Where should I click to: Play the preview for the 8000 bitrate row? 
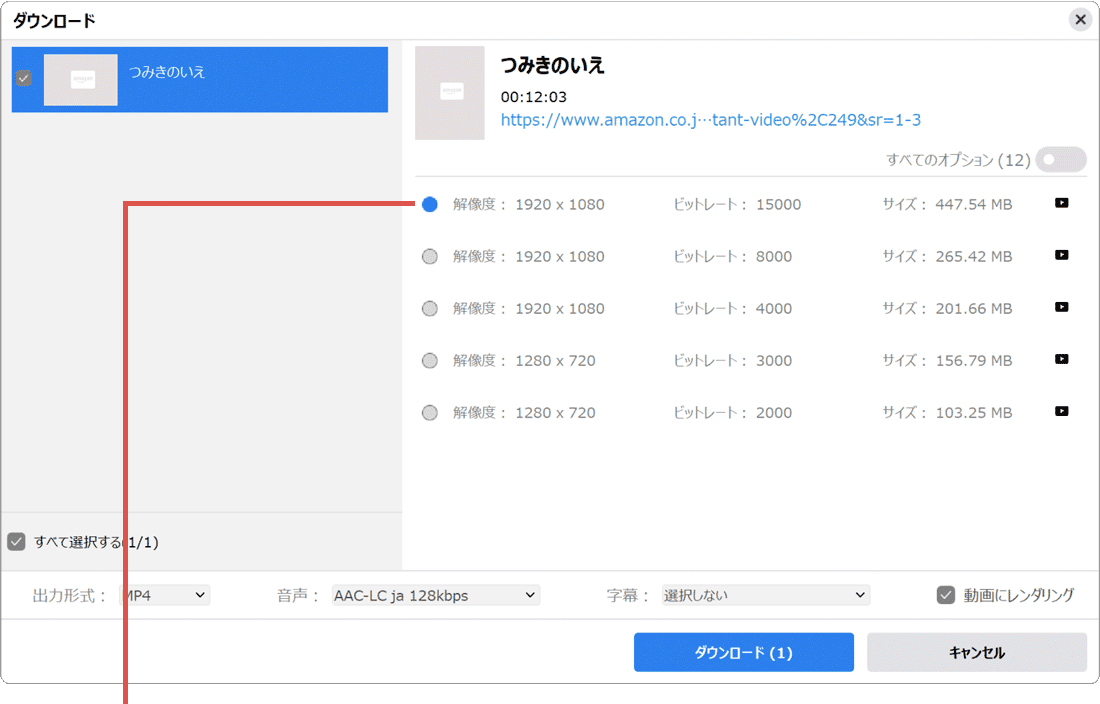[1061, 255]
